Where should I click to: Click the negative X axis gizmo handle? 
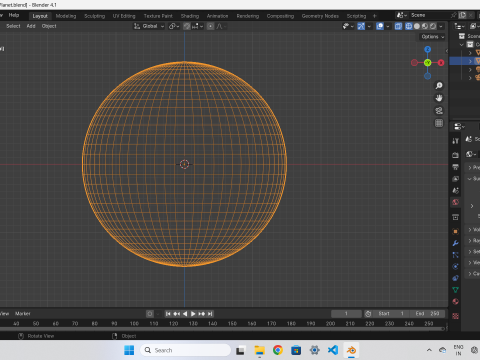tap(414, 63)
